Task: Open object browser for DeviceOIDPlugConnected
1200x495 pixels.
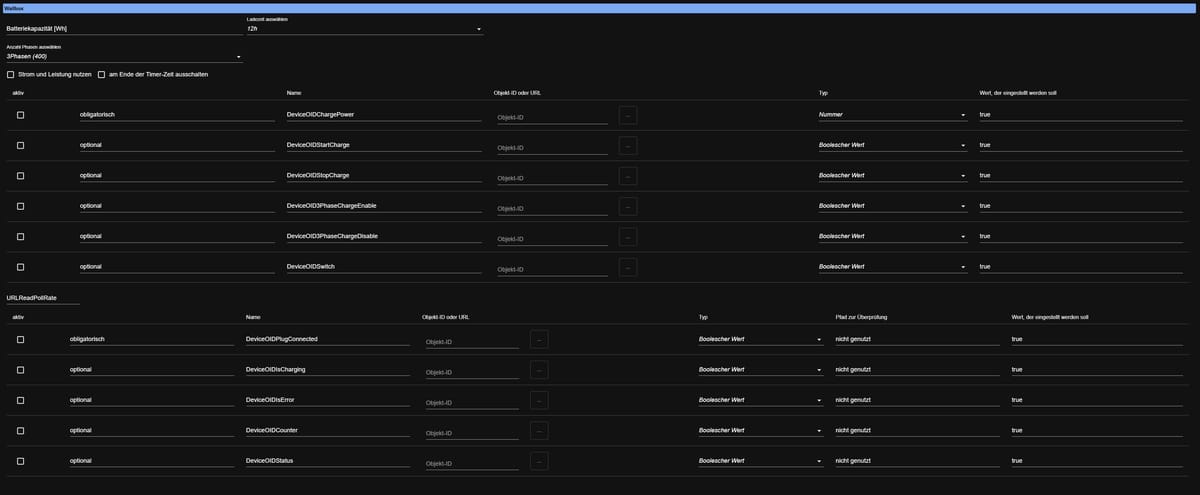Action: [539, 340]
